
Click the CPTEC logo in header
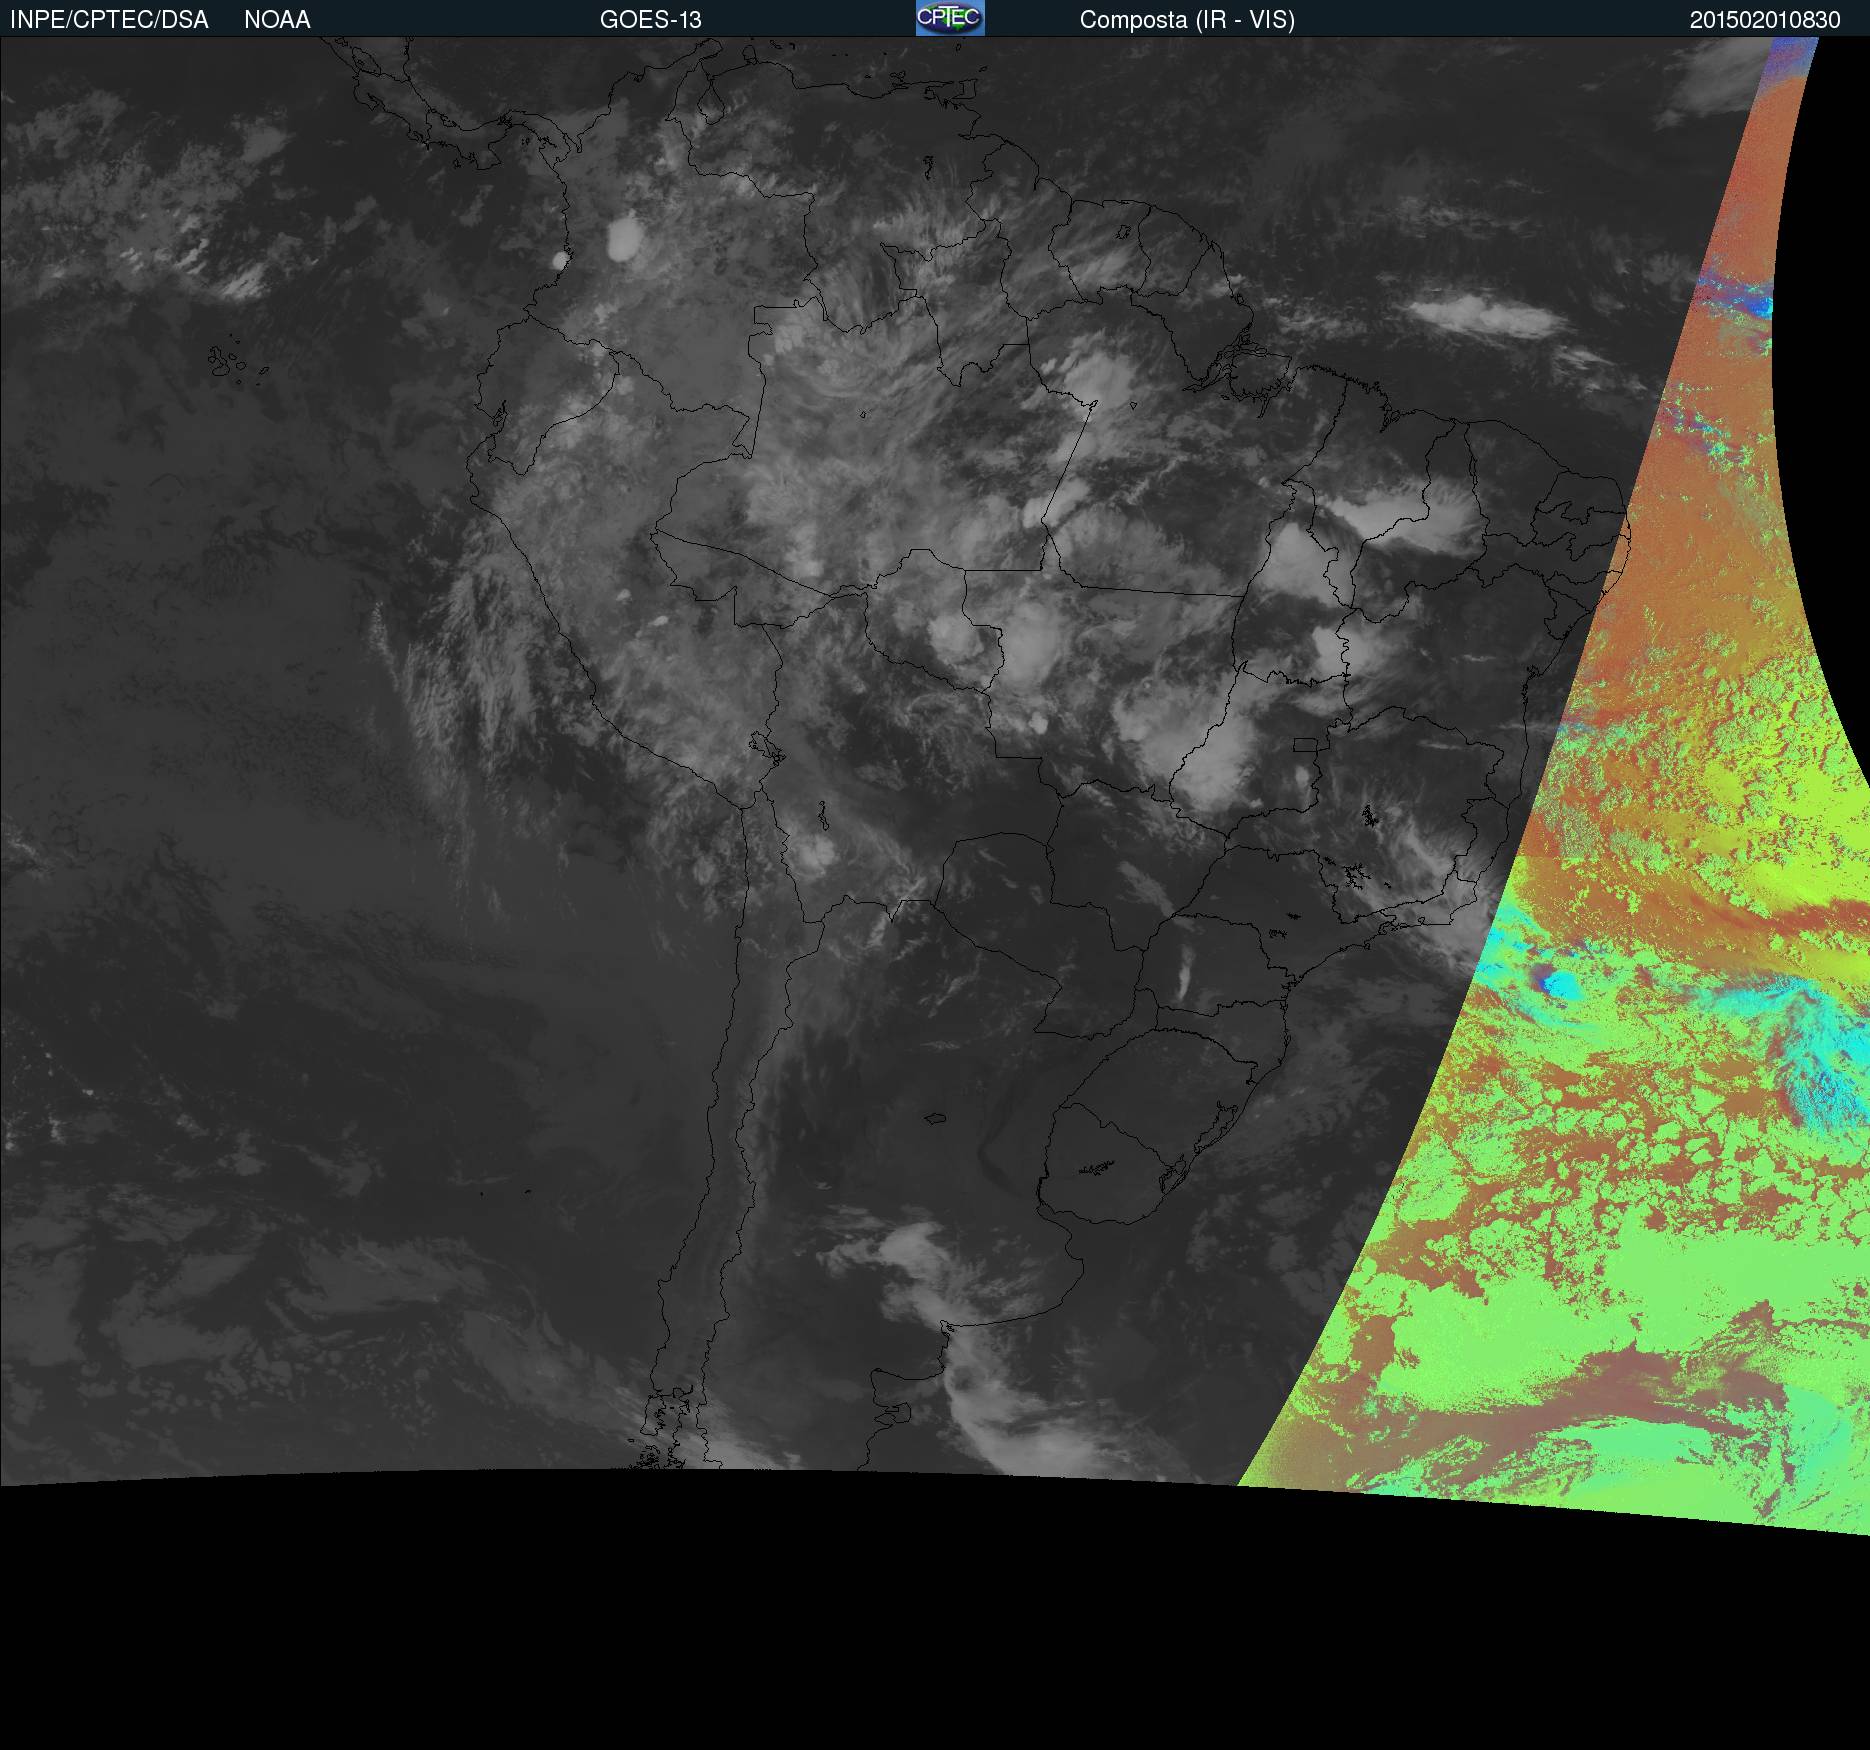click(950, 18)
